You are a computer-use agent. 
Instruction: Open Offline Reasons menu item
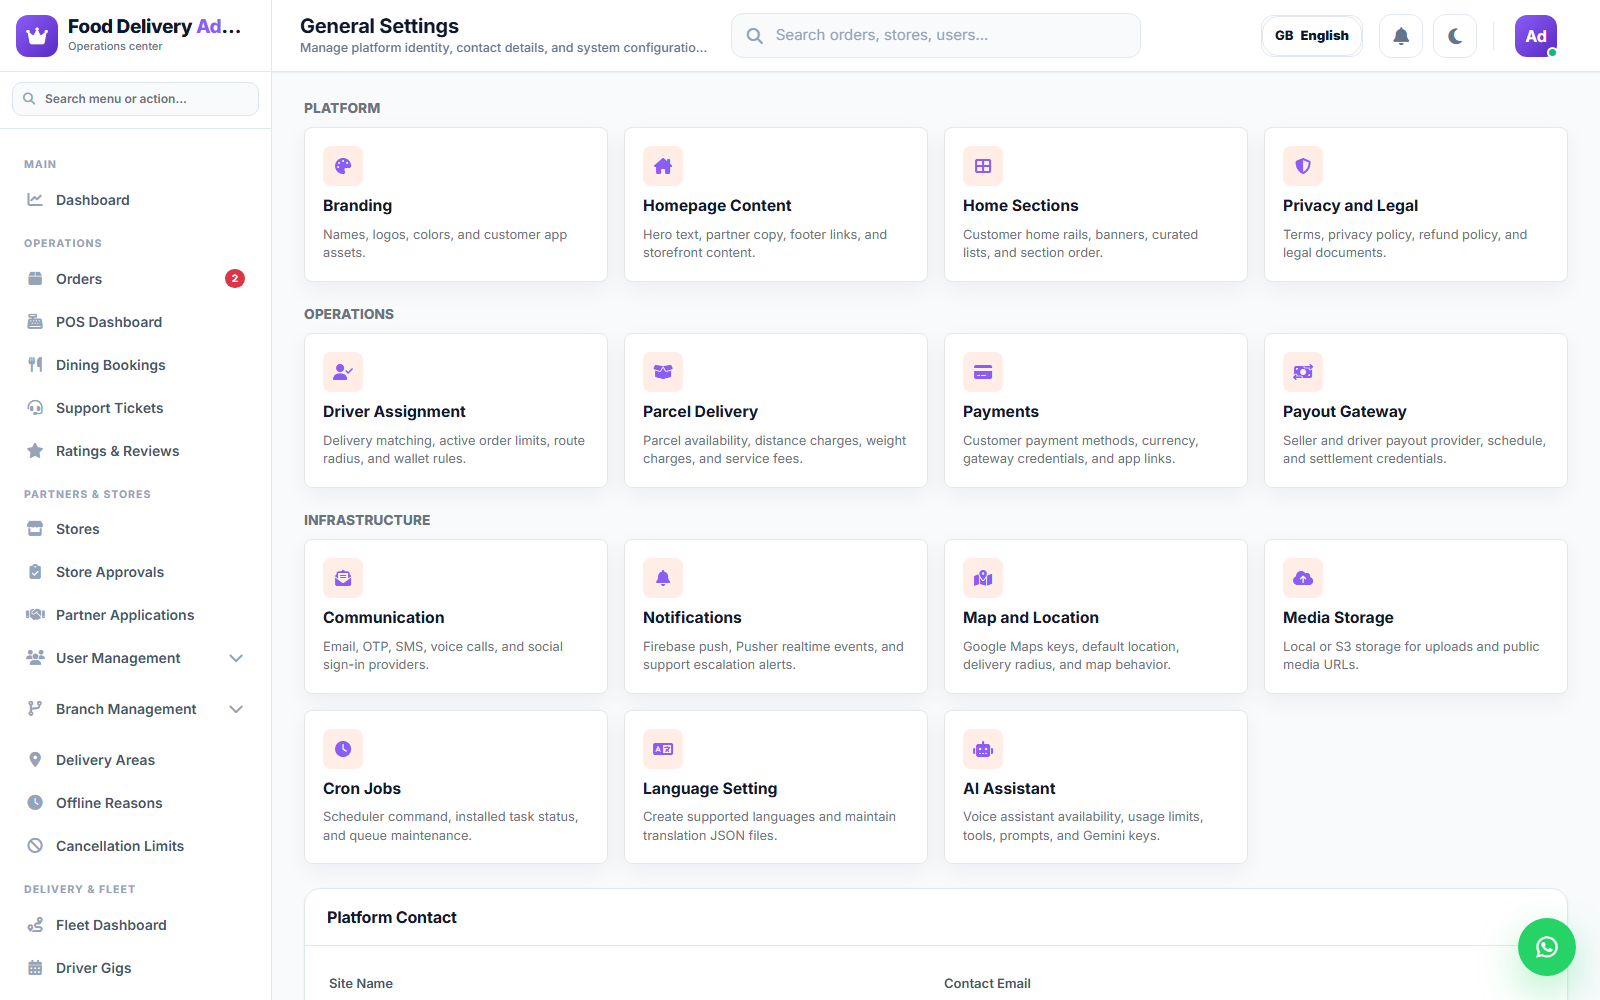(135, 803)
